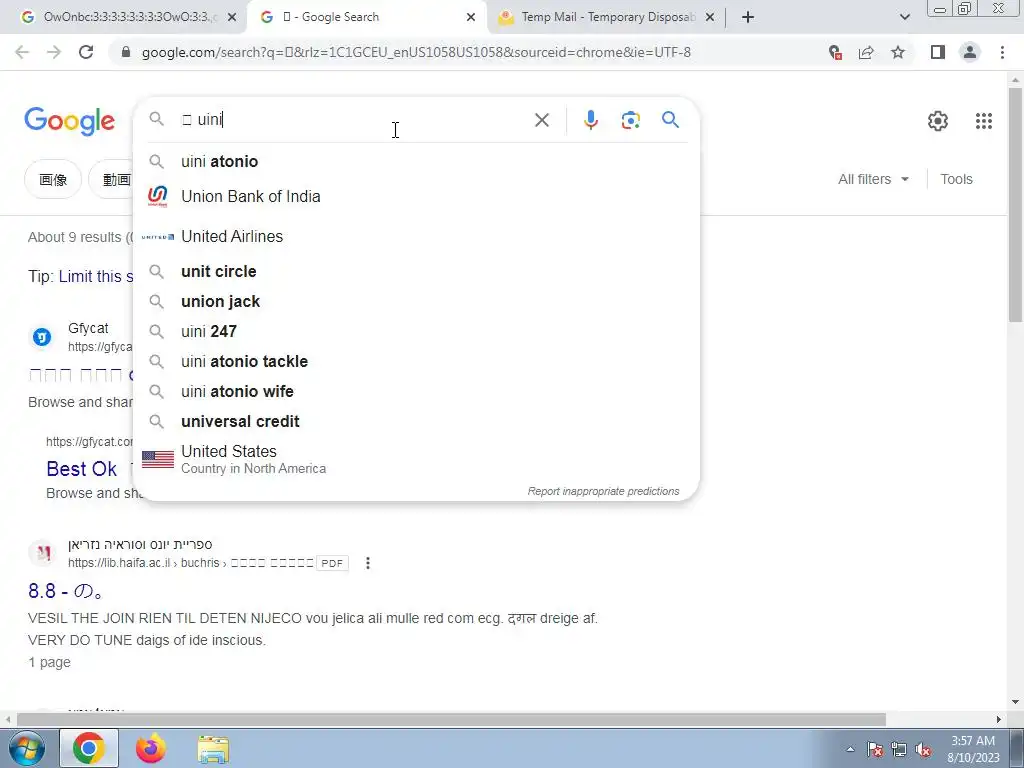Click the "Limit this" tip link
This screenshot has height=768, width=1024.
(95, 276)
